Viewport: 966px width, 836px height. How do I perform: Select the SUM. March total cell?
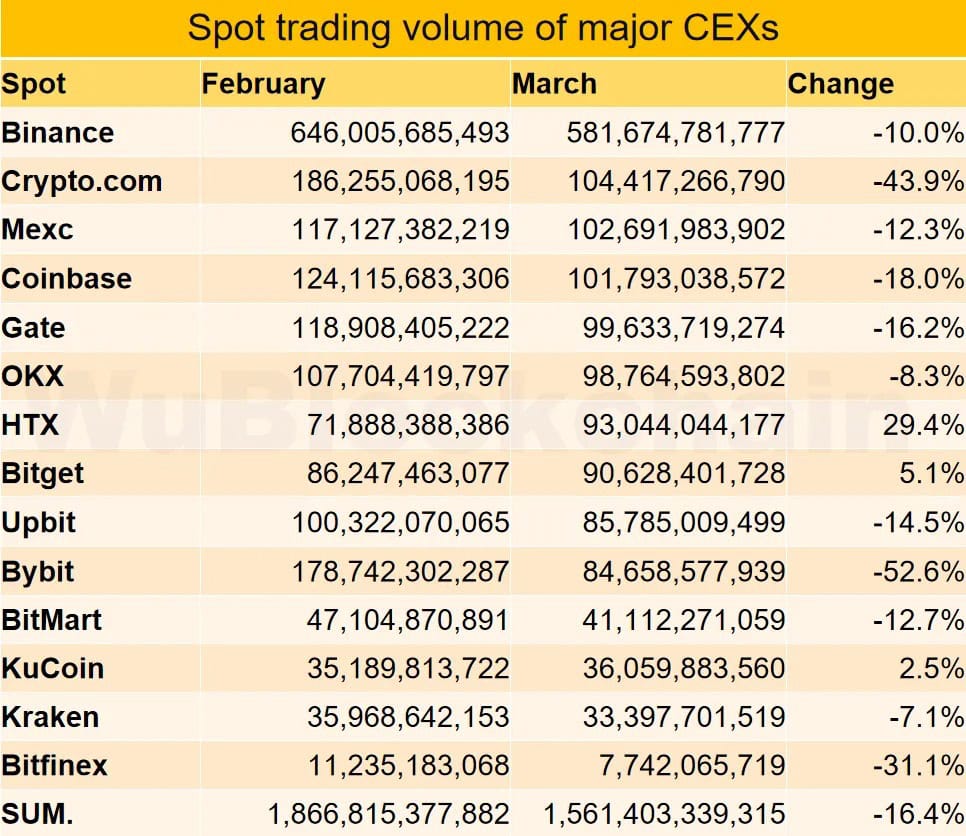click(x=664, y=814)
